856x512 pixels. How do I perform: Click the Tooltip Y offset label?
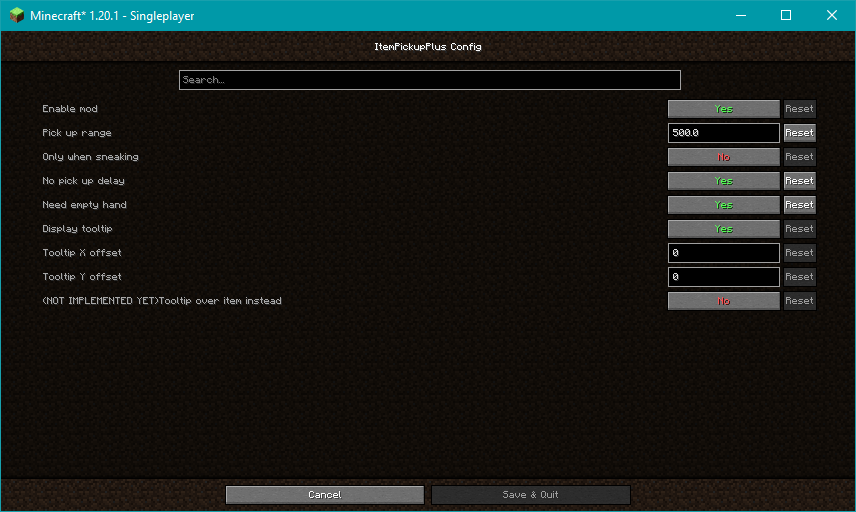click(82, 277)
